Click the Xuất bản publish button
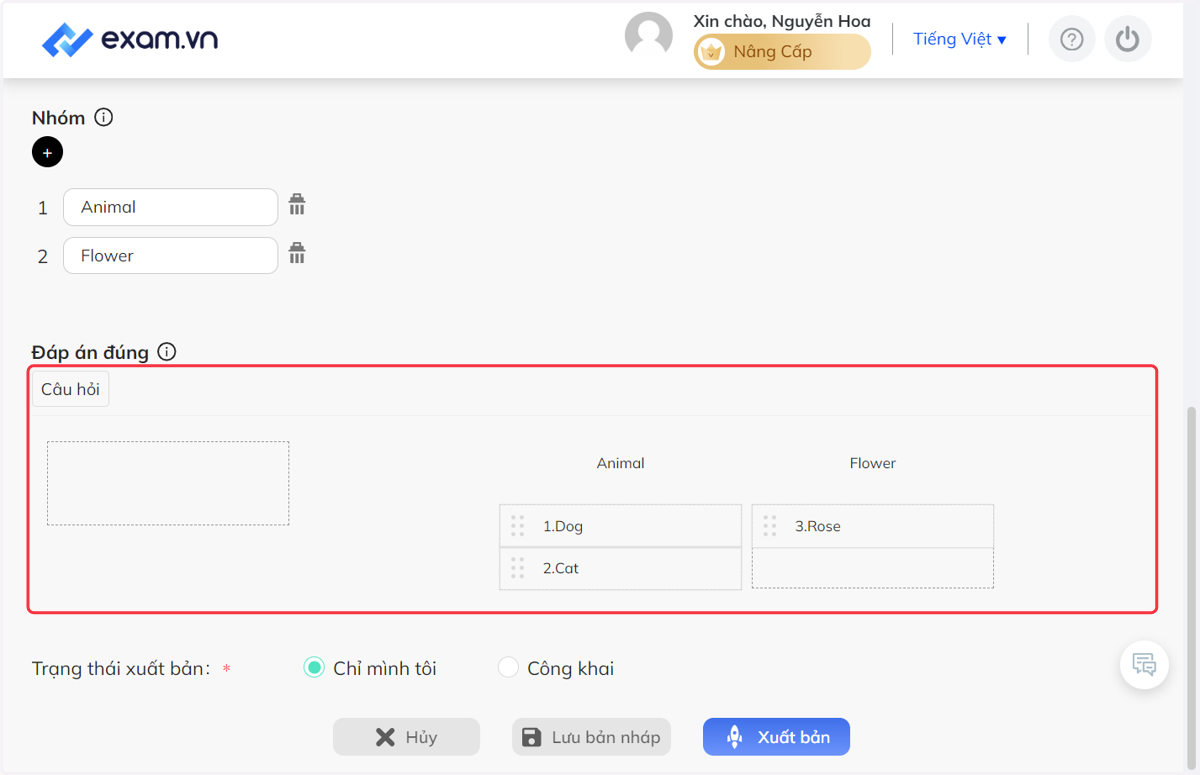 point(776,737)
